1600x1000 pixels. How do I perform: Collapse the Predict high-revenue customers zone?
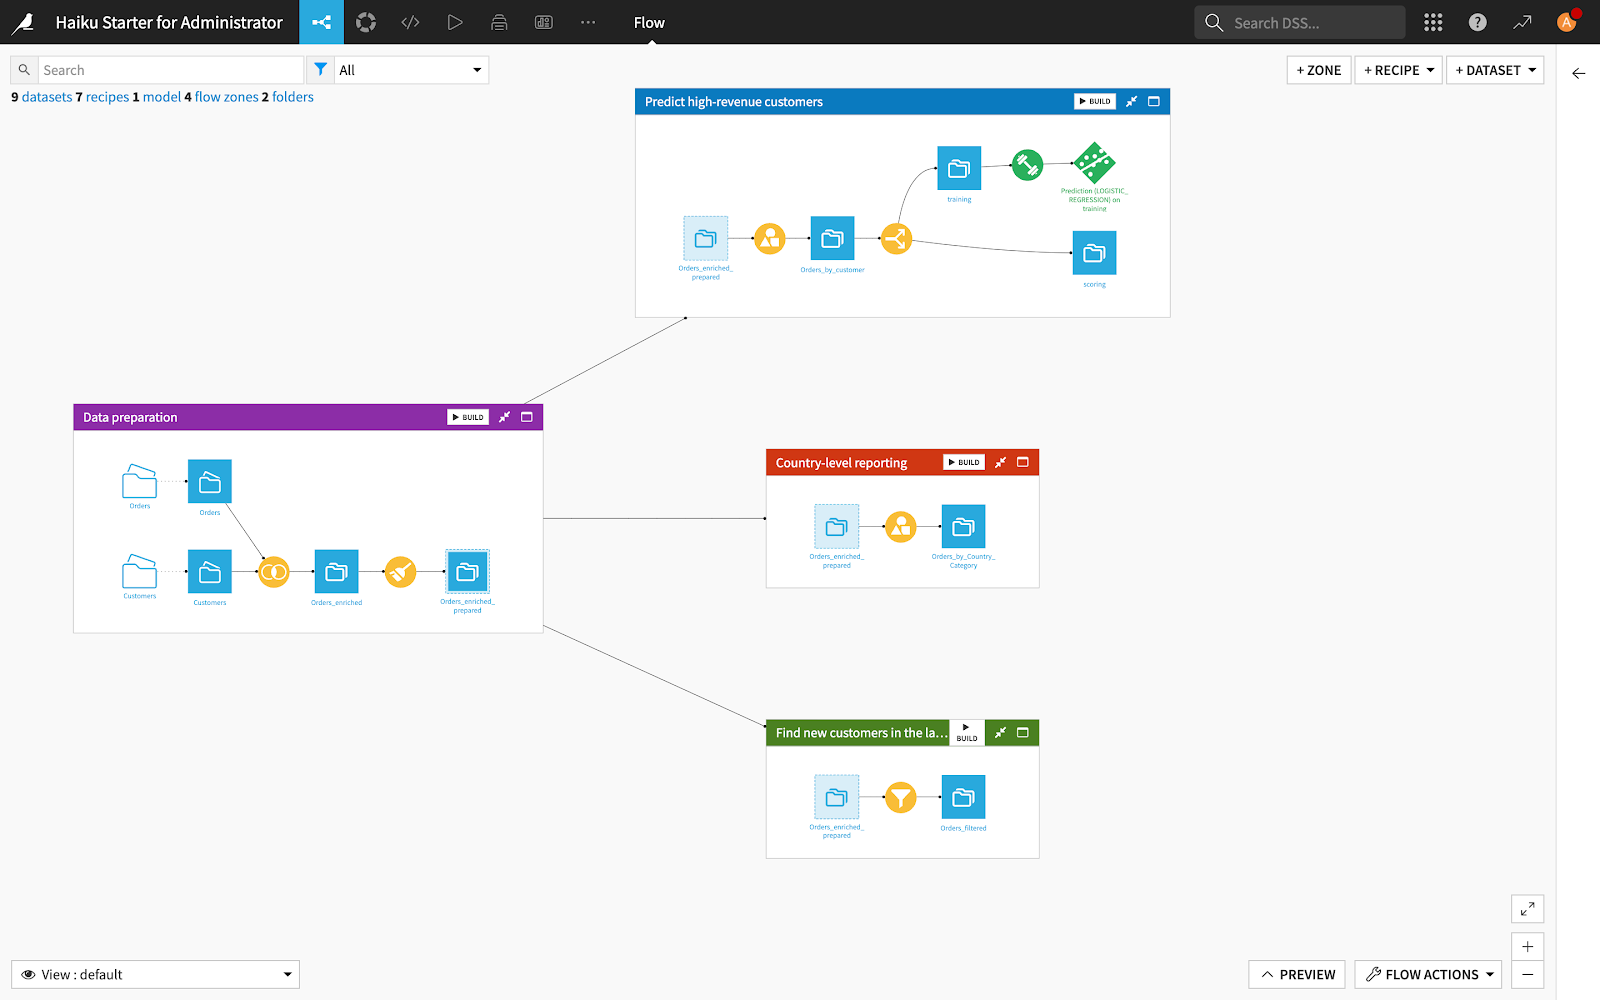tap(1131, 101)
